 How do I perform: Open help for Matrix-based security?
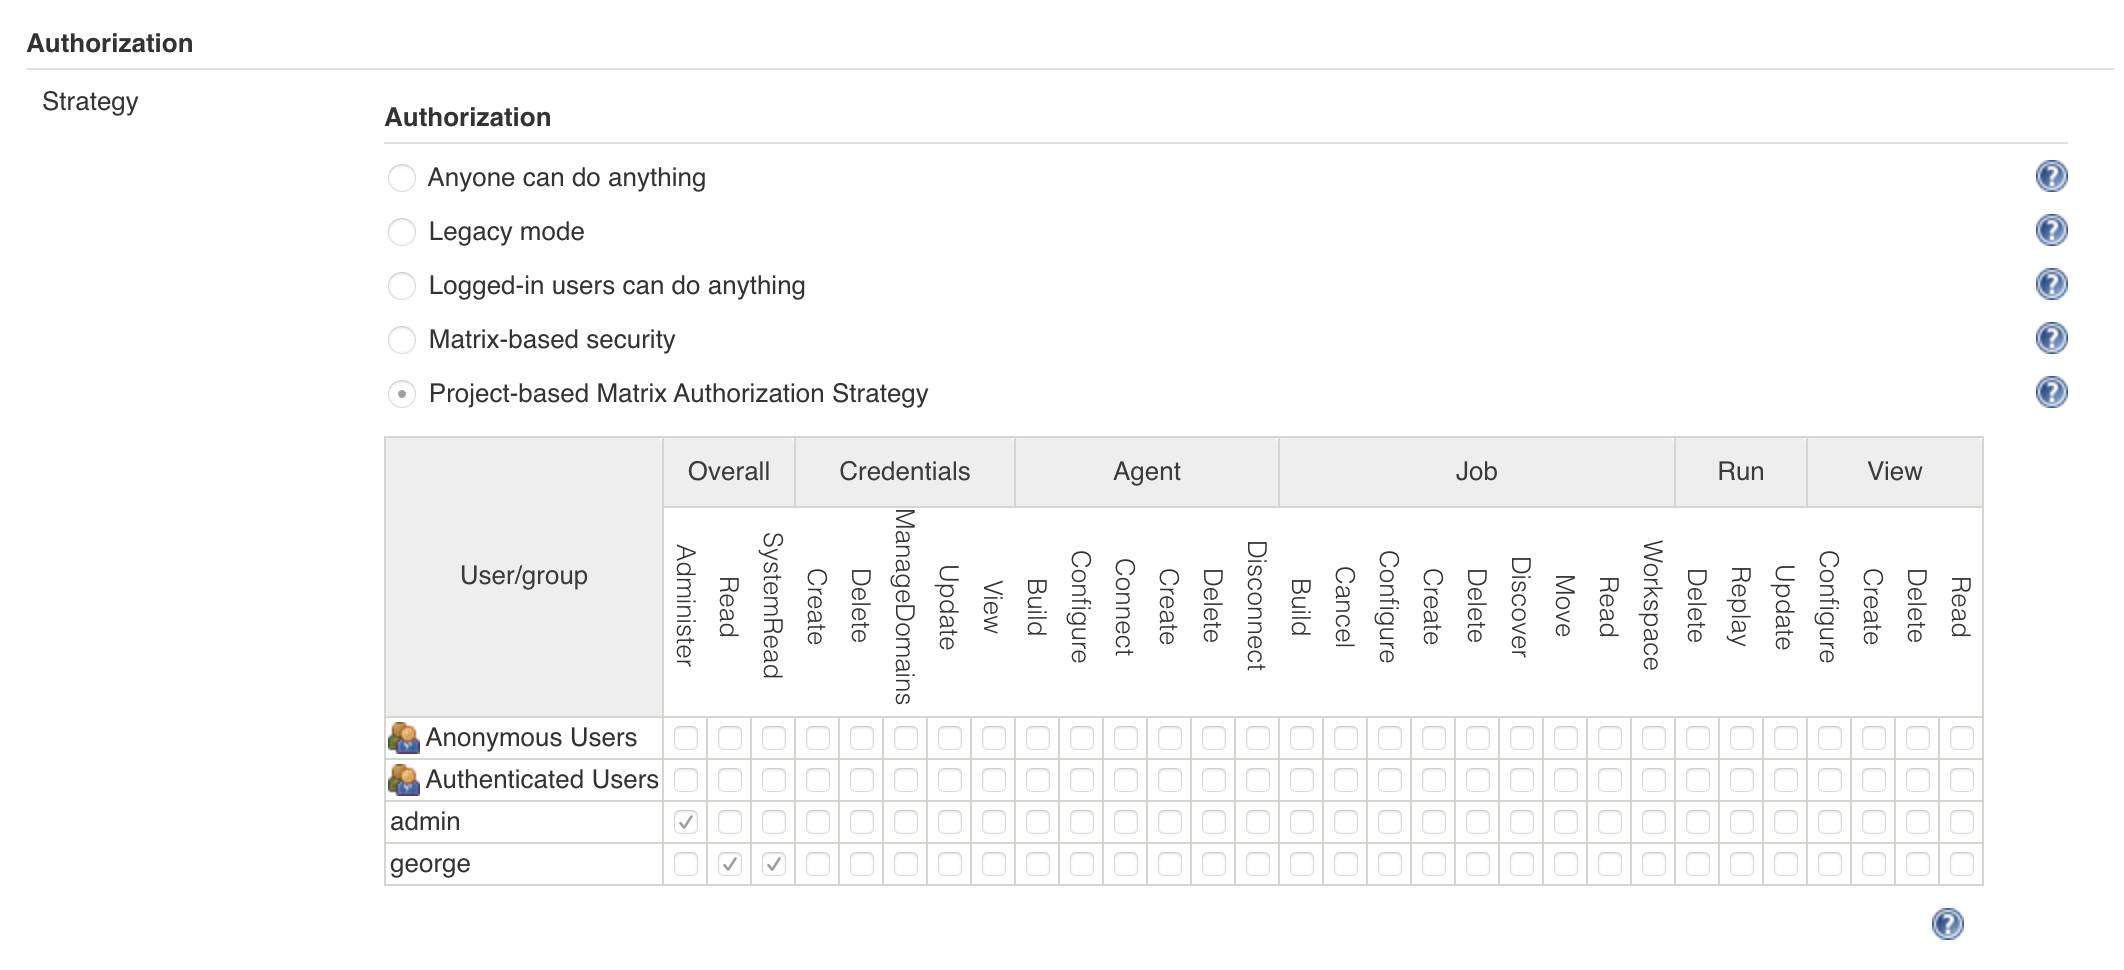coord(2051,338)
